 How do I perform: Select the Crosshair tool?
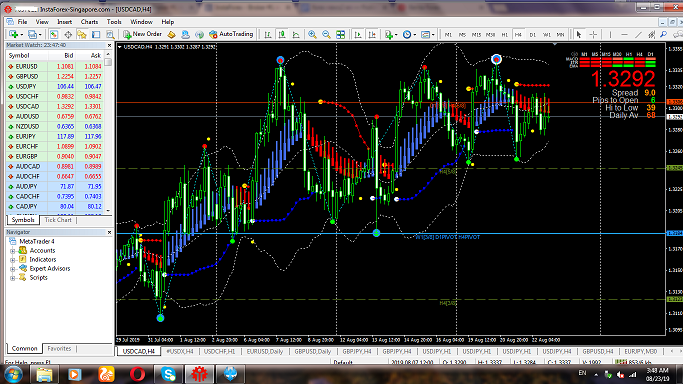[593, 34]
